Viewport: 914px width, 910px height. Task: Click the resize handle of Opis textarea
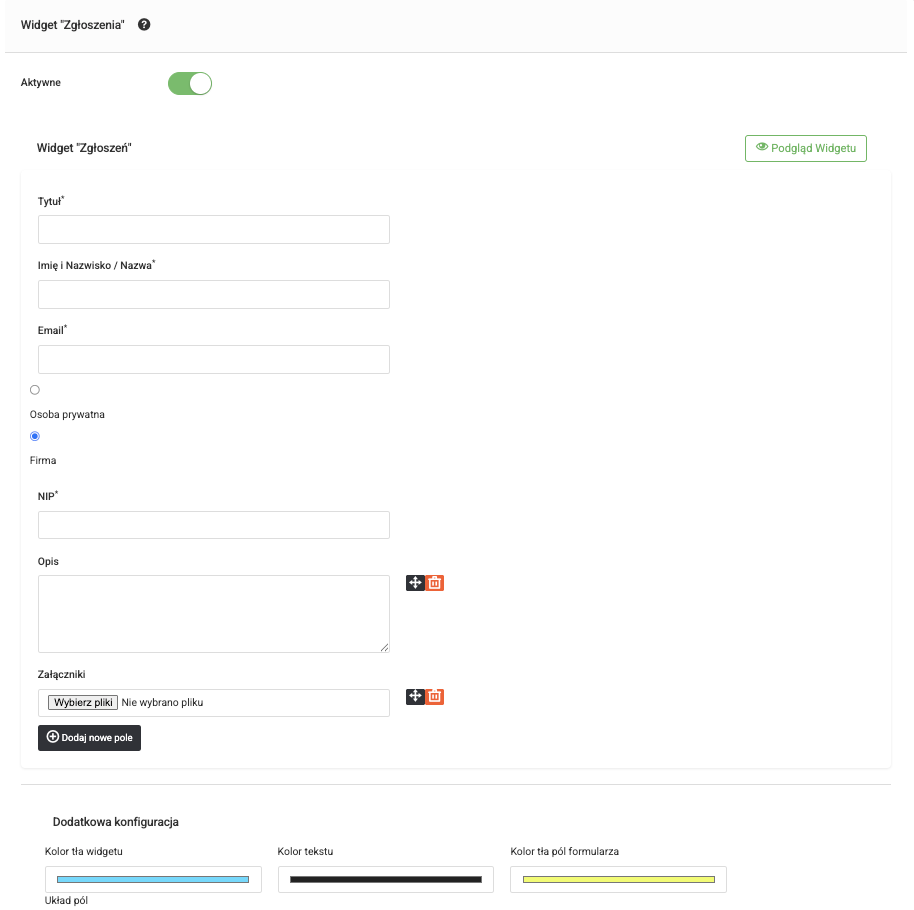(x=384, y=647)
